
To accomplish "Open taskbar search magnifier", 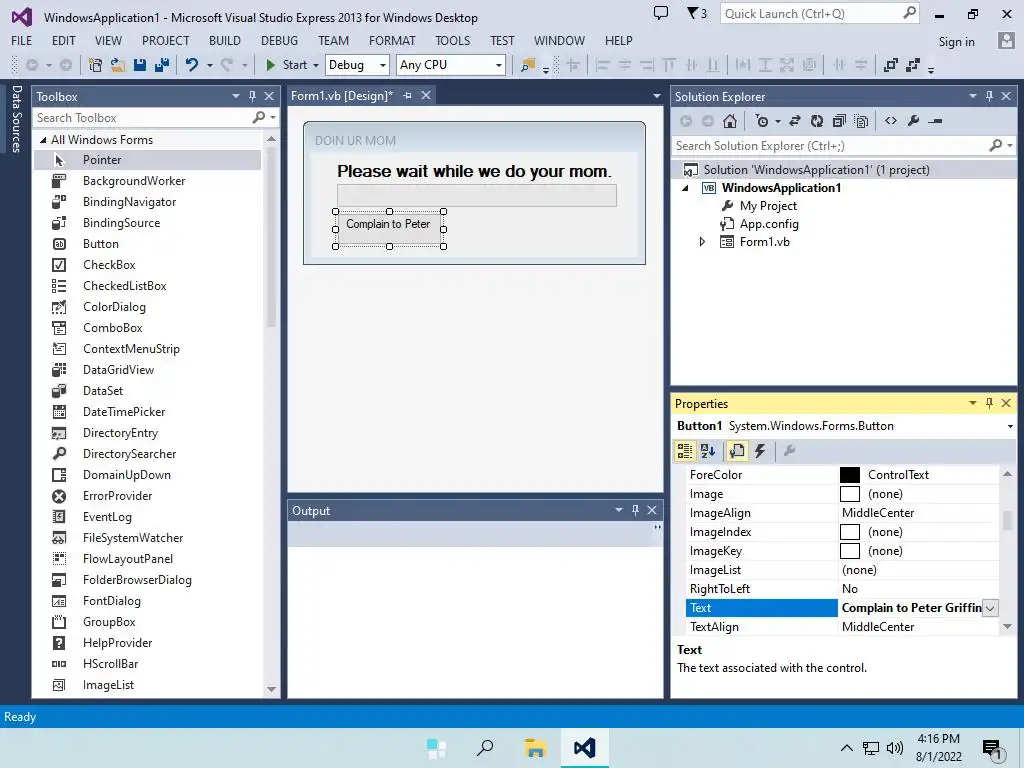I will (485, 748).
